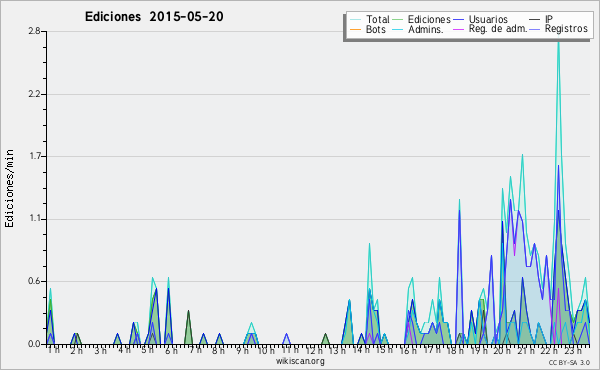The image size is (600, 370).
Task: Click the '8 h' x-axis label
Action: pyautogui.click(x=218, y=351)
